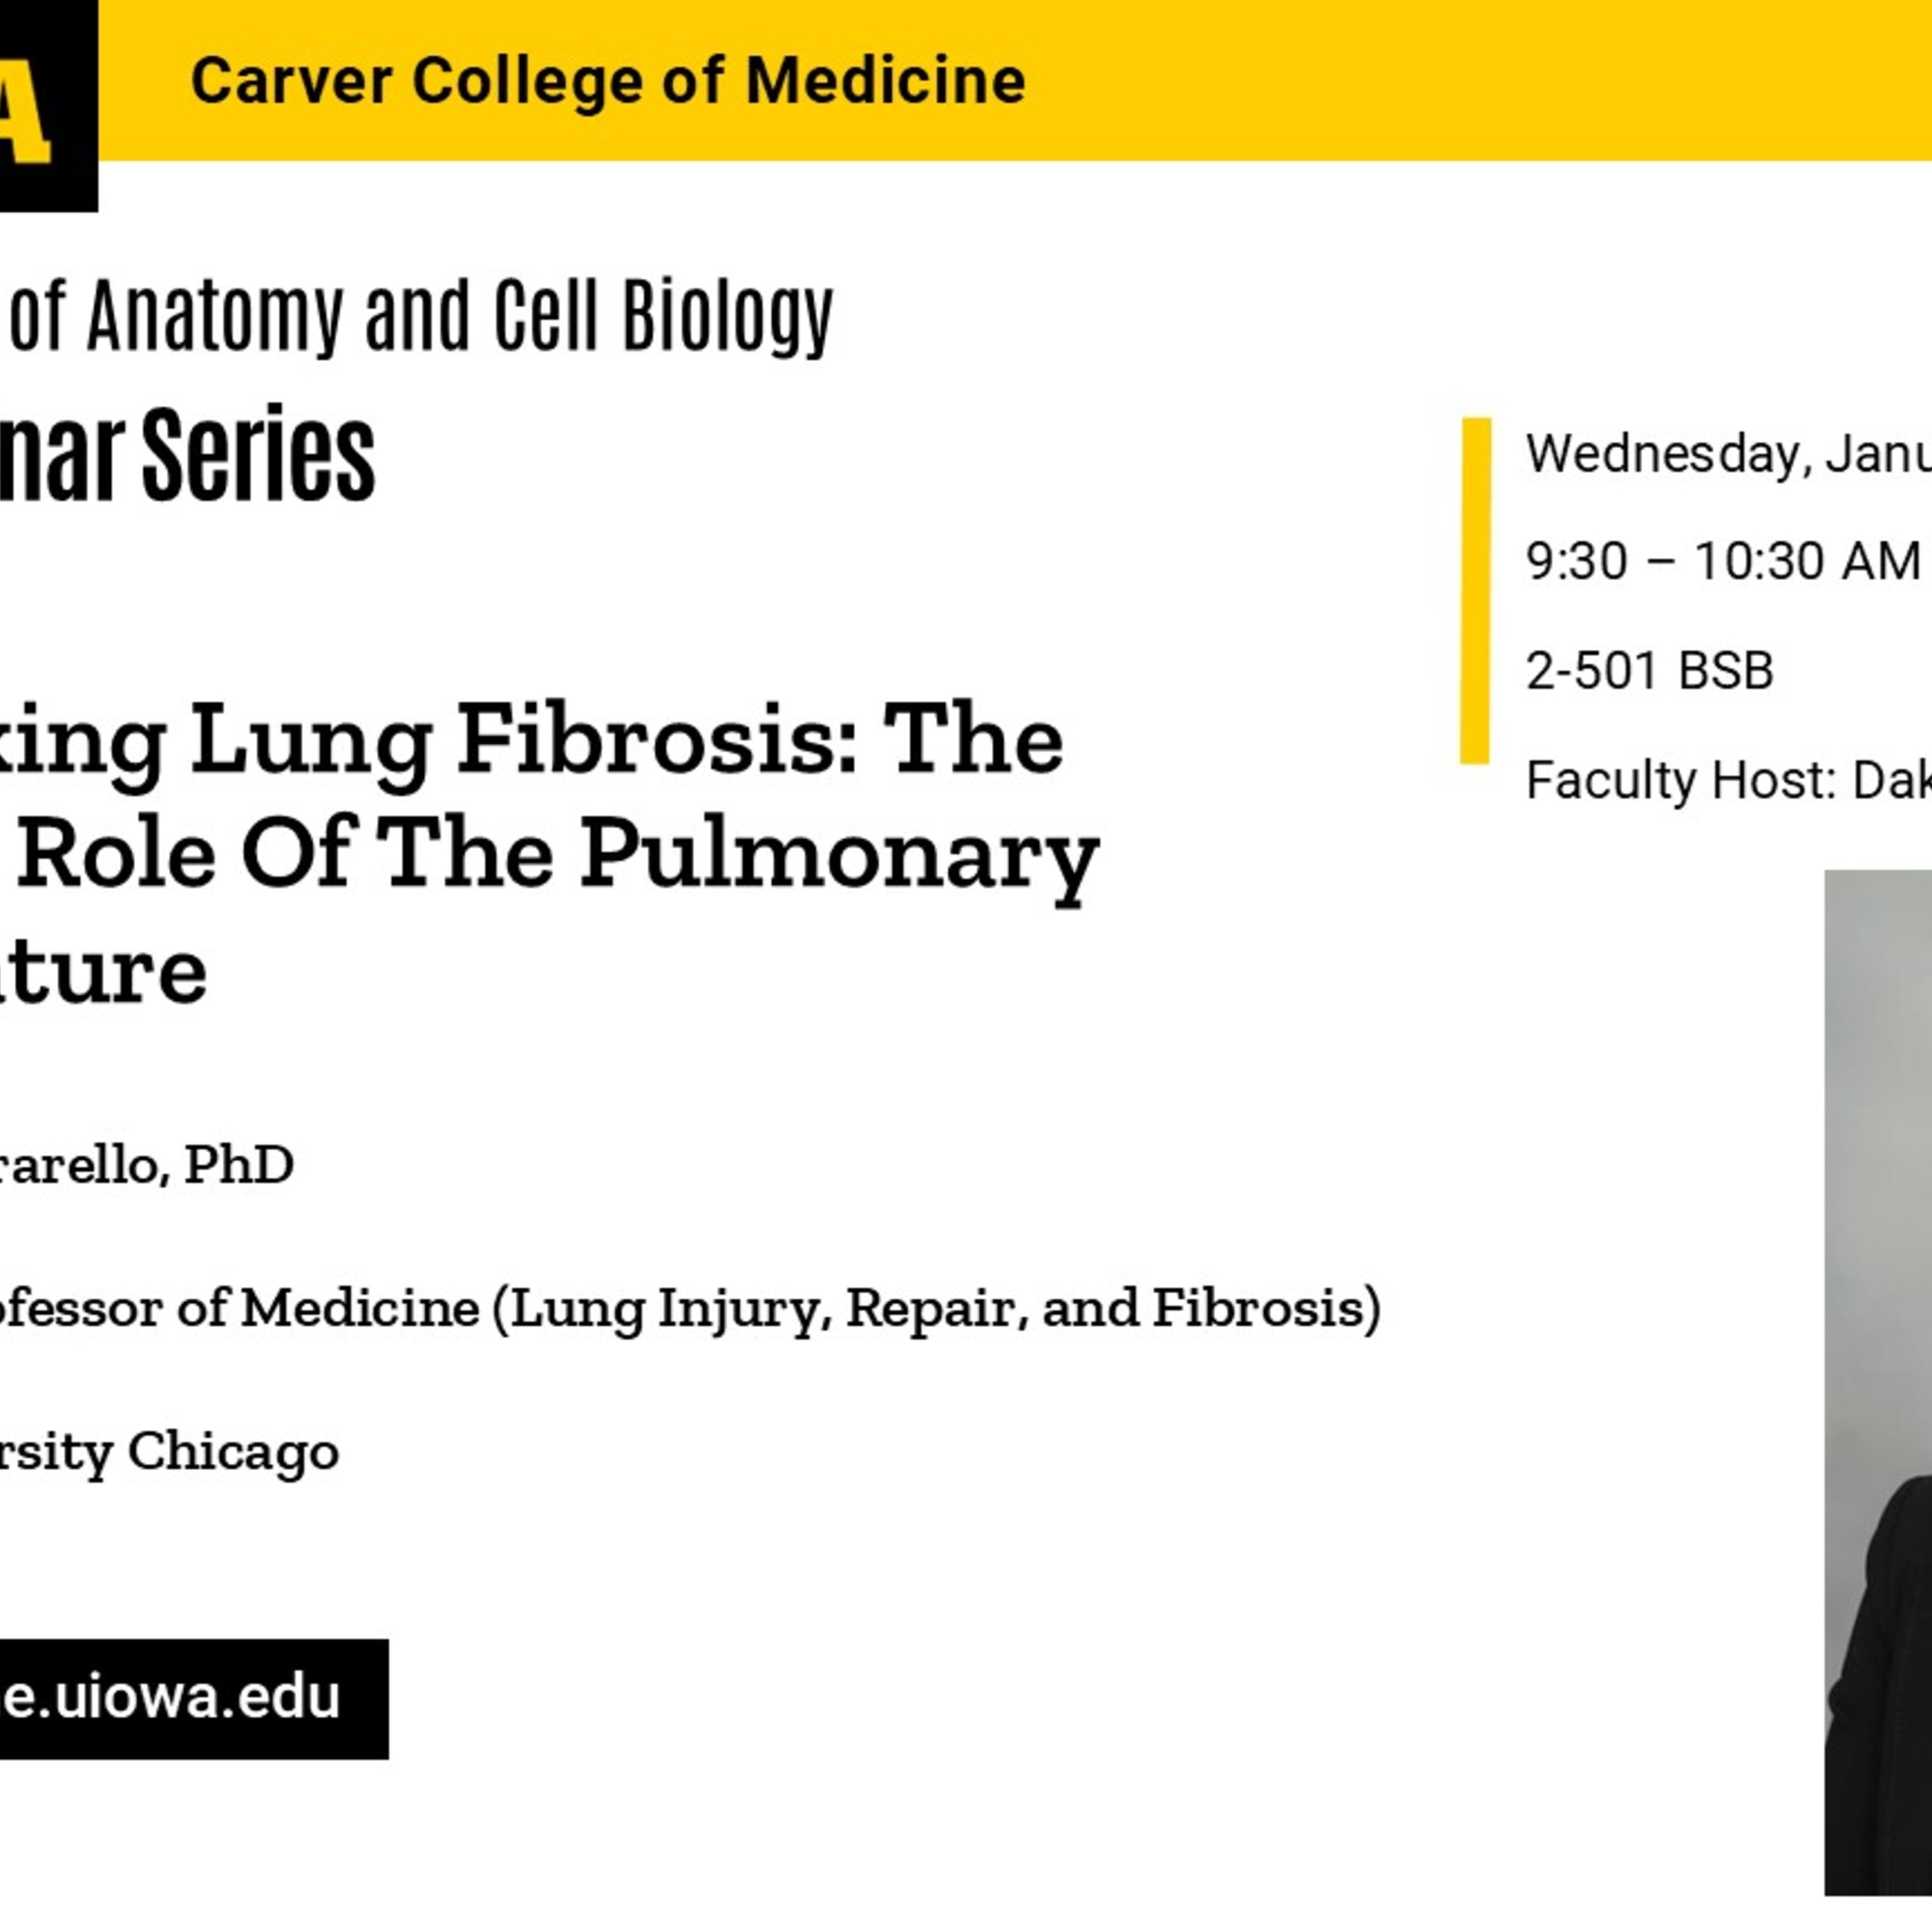Click the 'Professor of Medicine' job title

coord(240,1308)
